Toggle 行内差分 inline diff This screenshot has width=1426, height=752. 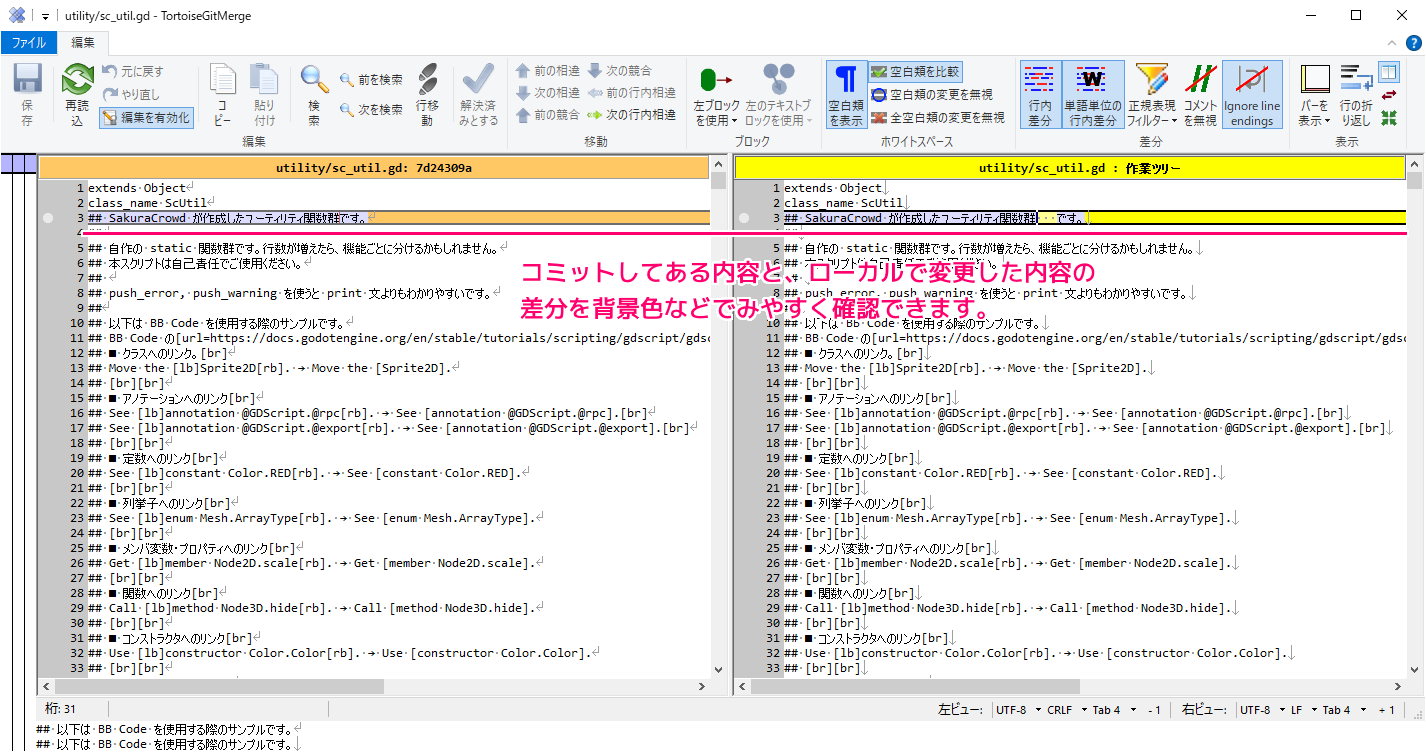pyautogui.click(x=1040, y=95)
